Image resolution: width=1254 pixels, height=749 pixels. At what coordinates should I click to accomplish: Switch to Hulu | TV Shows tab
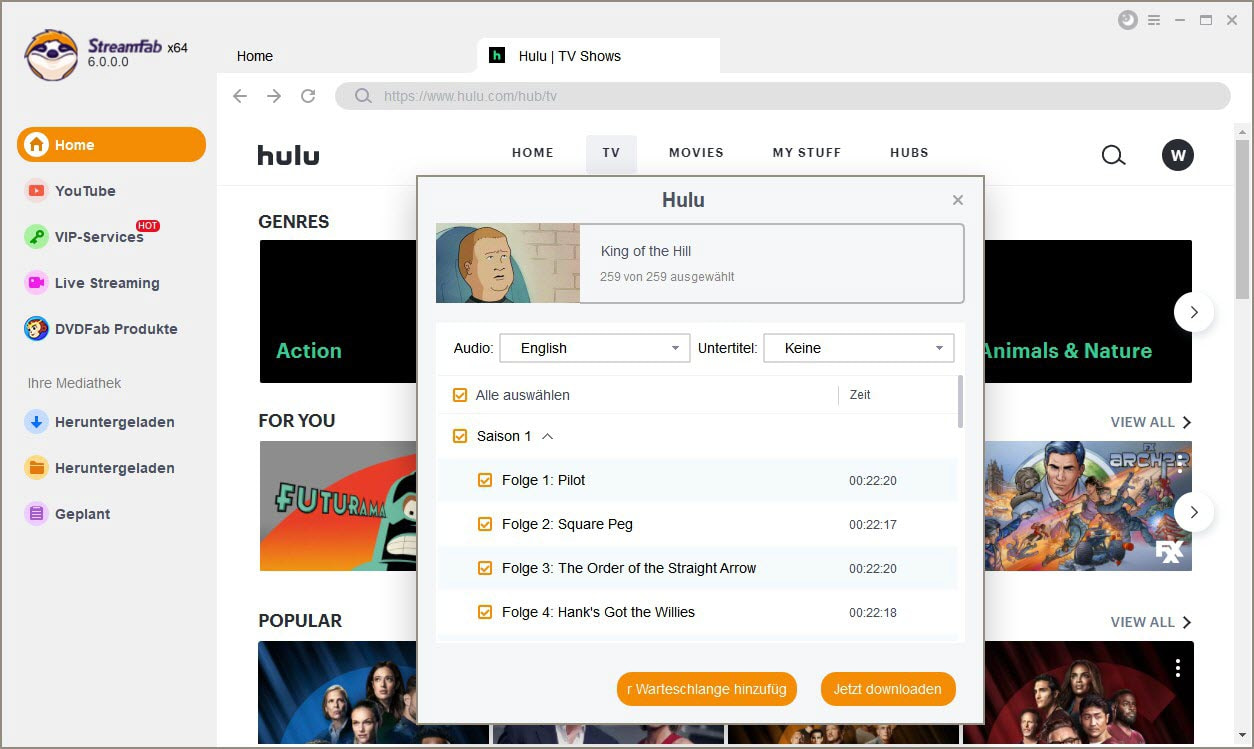pyautogui.click(x=598, y=56)
